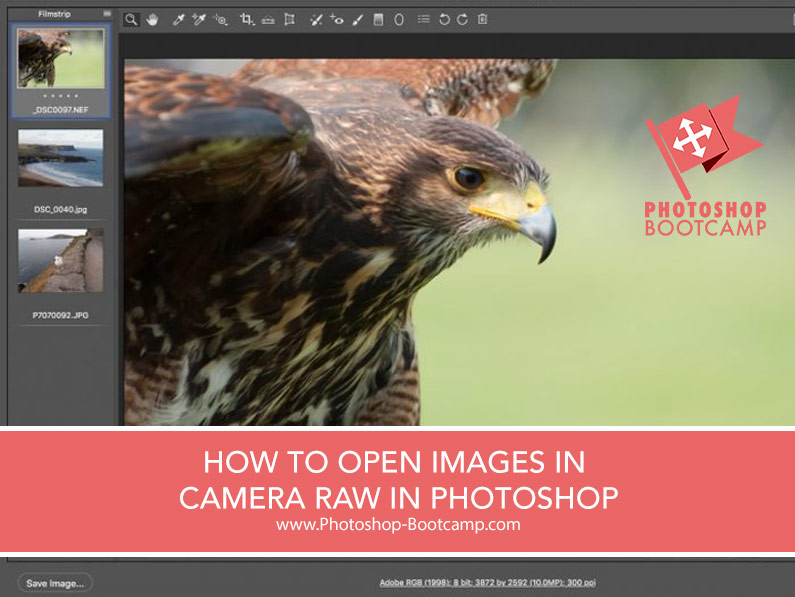Select the Spot Removal tool
Viewport: 795px width, 597px height.
click(316, 20)
